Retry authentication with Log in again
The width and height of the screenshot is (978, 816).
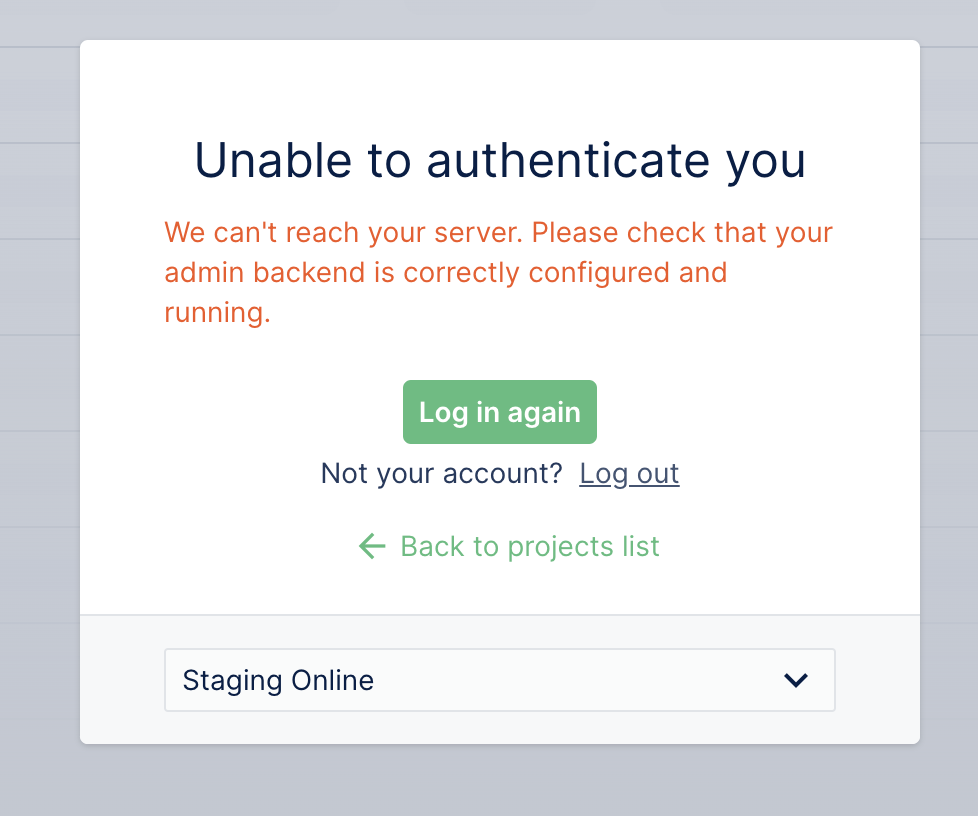(500, 412)
